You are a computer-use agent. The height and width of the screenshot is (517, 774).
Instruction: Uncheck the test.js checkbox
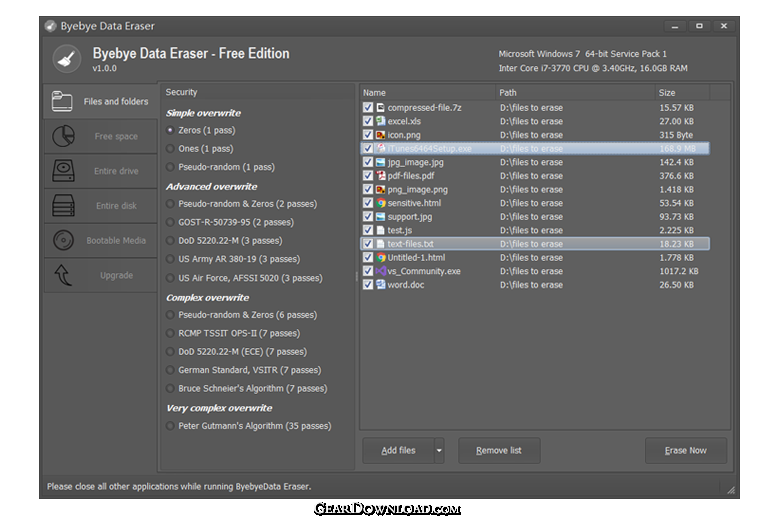click(x=368, y=230)
